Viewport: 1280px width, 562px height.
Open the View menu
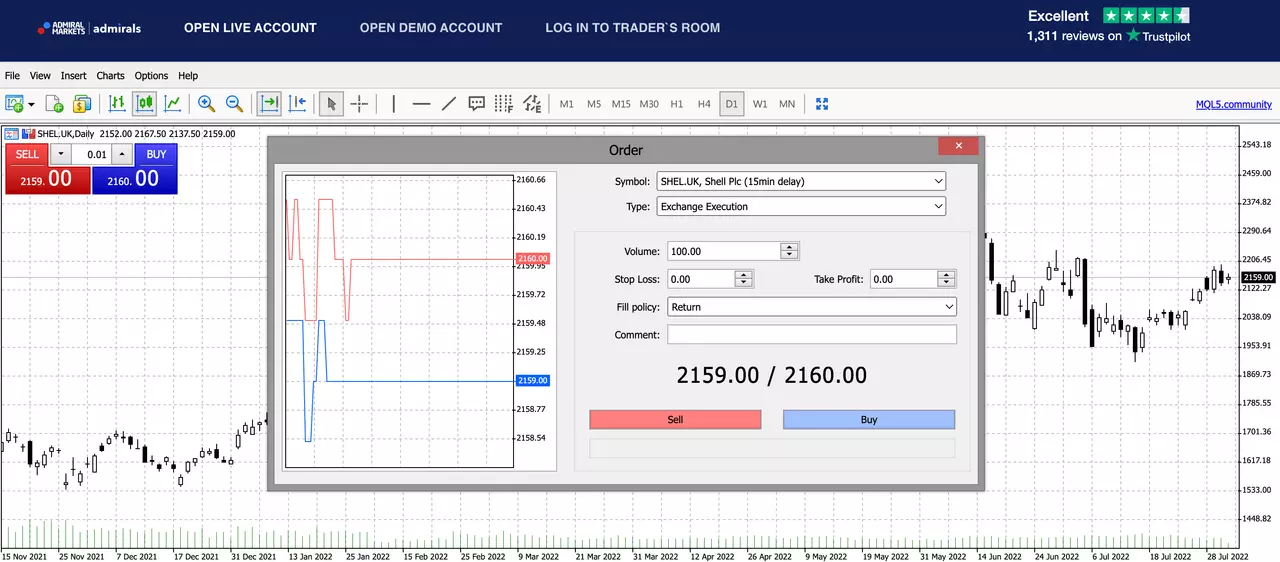click(40, 76)
